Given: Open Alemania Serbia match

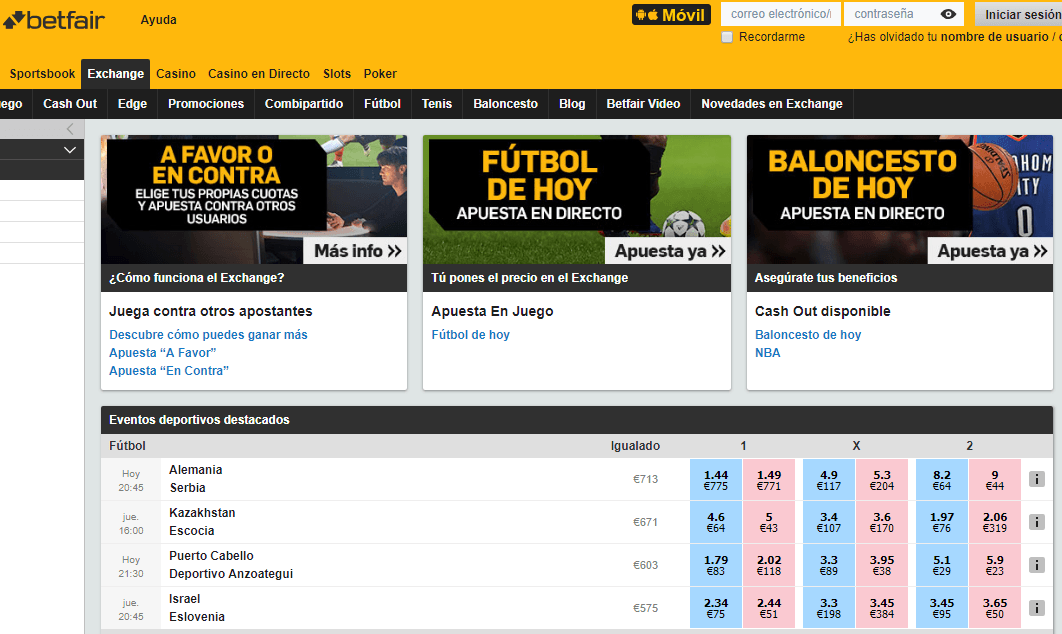Looking at the screenshot, I should pyautogui.click(x=196, y=479).
